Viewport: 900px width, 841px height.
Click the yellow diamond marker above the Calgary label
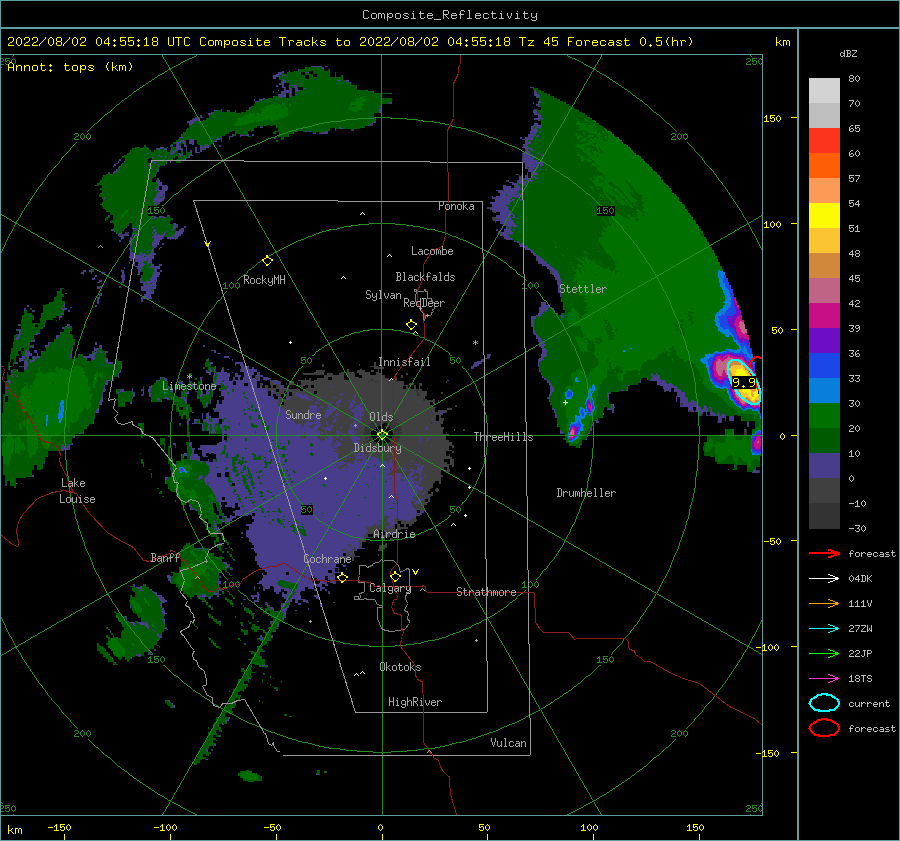pyautogui.click(x=395, y=576)
